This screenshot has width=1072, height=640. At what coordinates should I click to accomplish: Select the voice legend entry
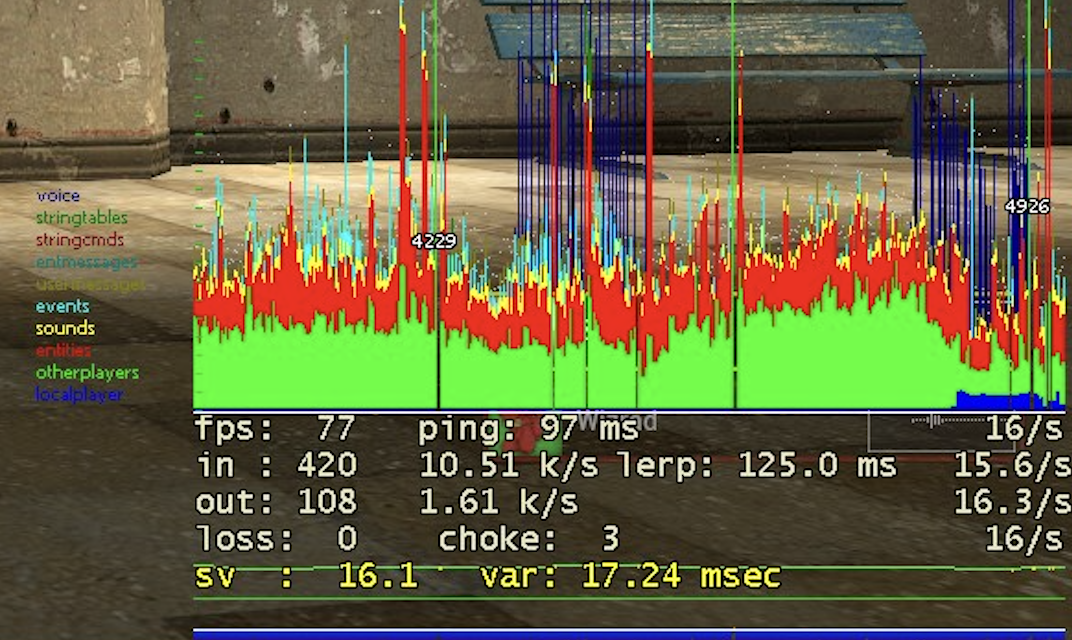click(x=60, y=195)
